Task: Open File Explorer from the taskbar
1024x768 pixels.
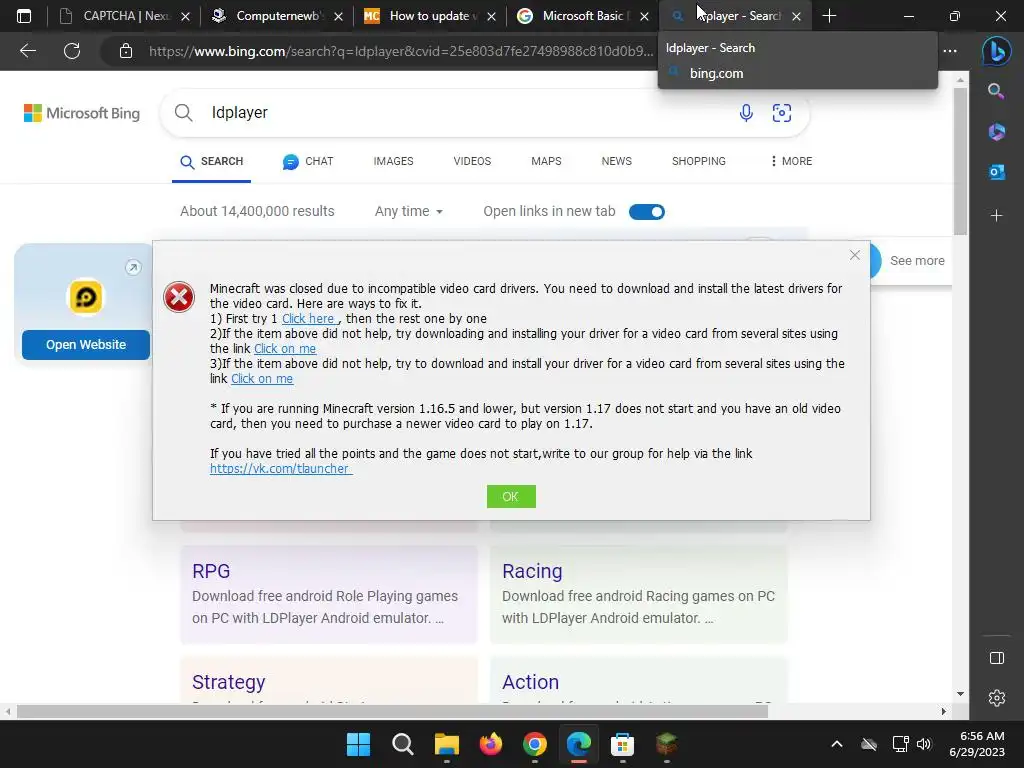Action: [447, 744]
